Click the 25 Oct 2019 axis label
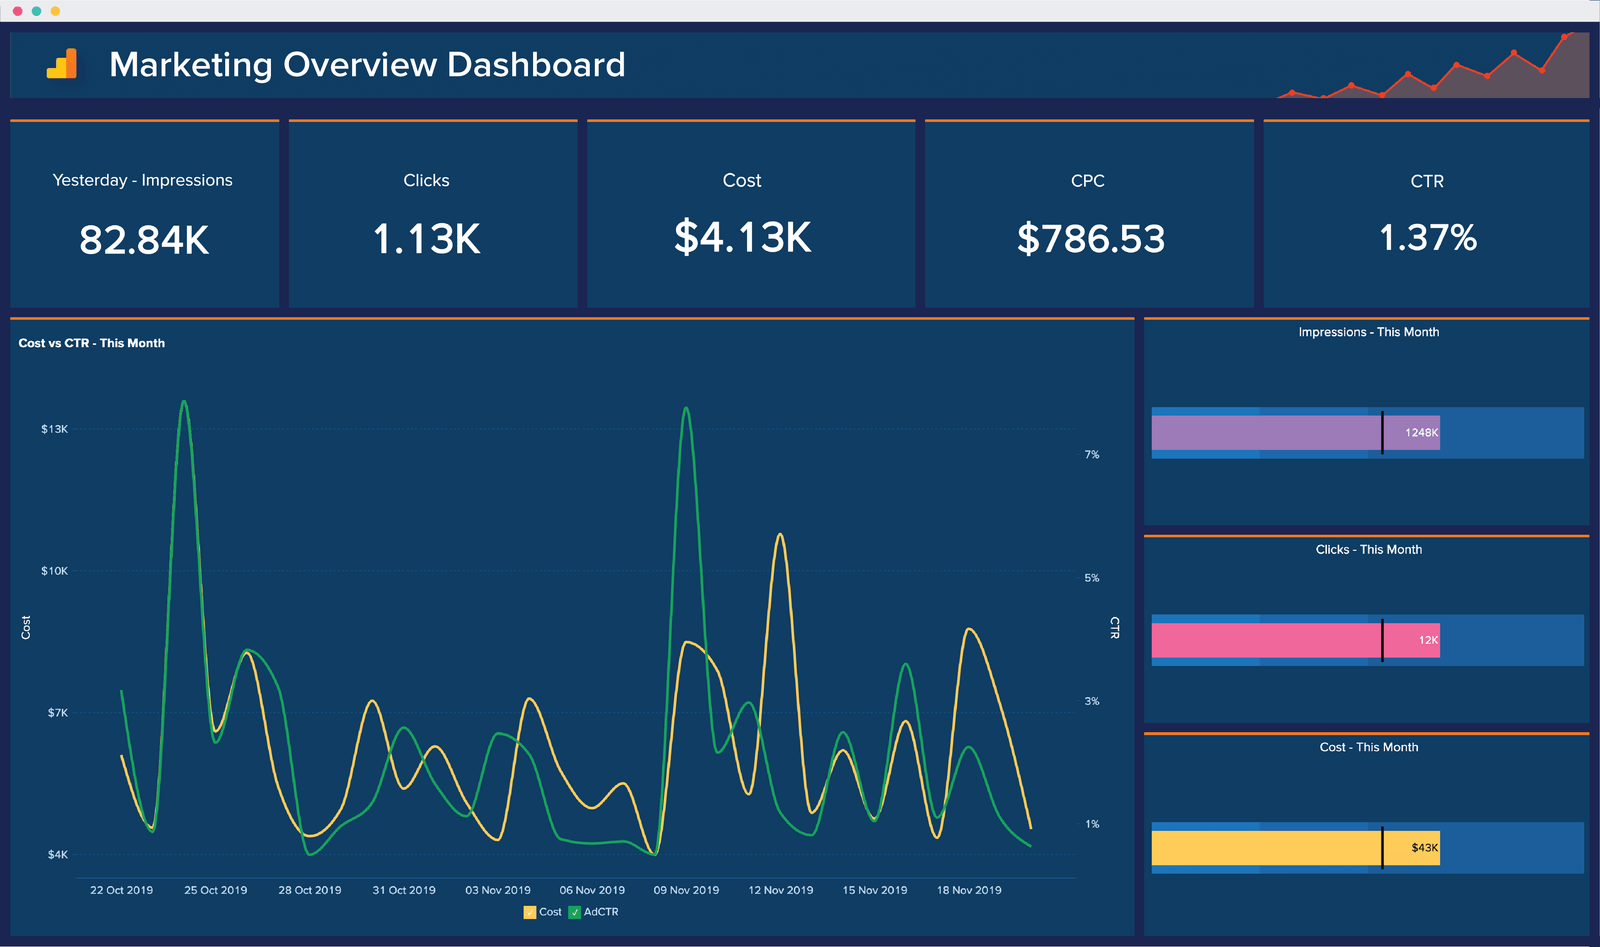1600x947 pixels. (x=216, y=890)
